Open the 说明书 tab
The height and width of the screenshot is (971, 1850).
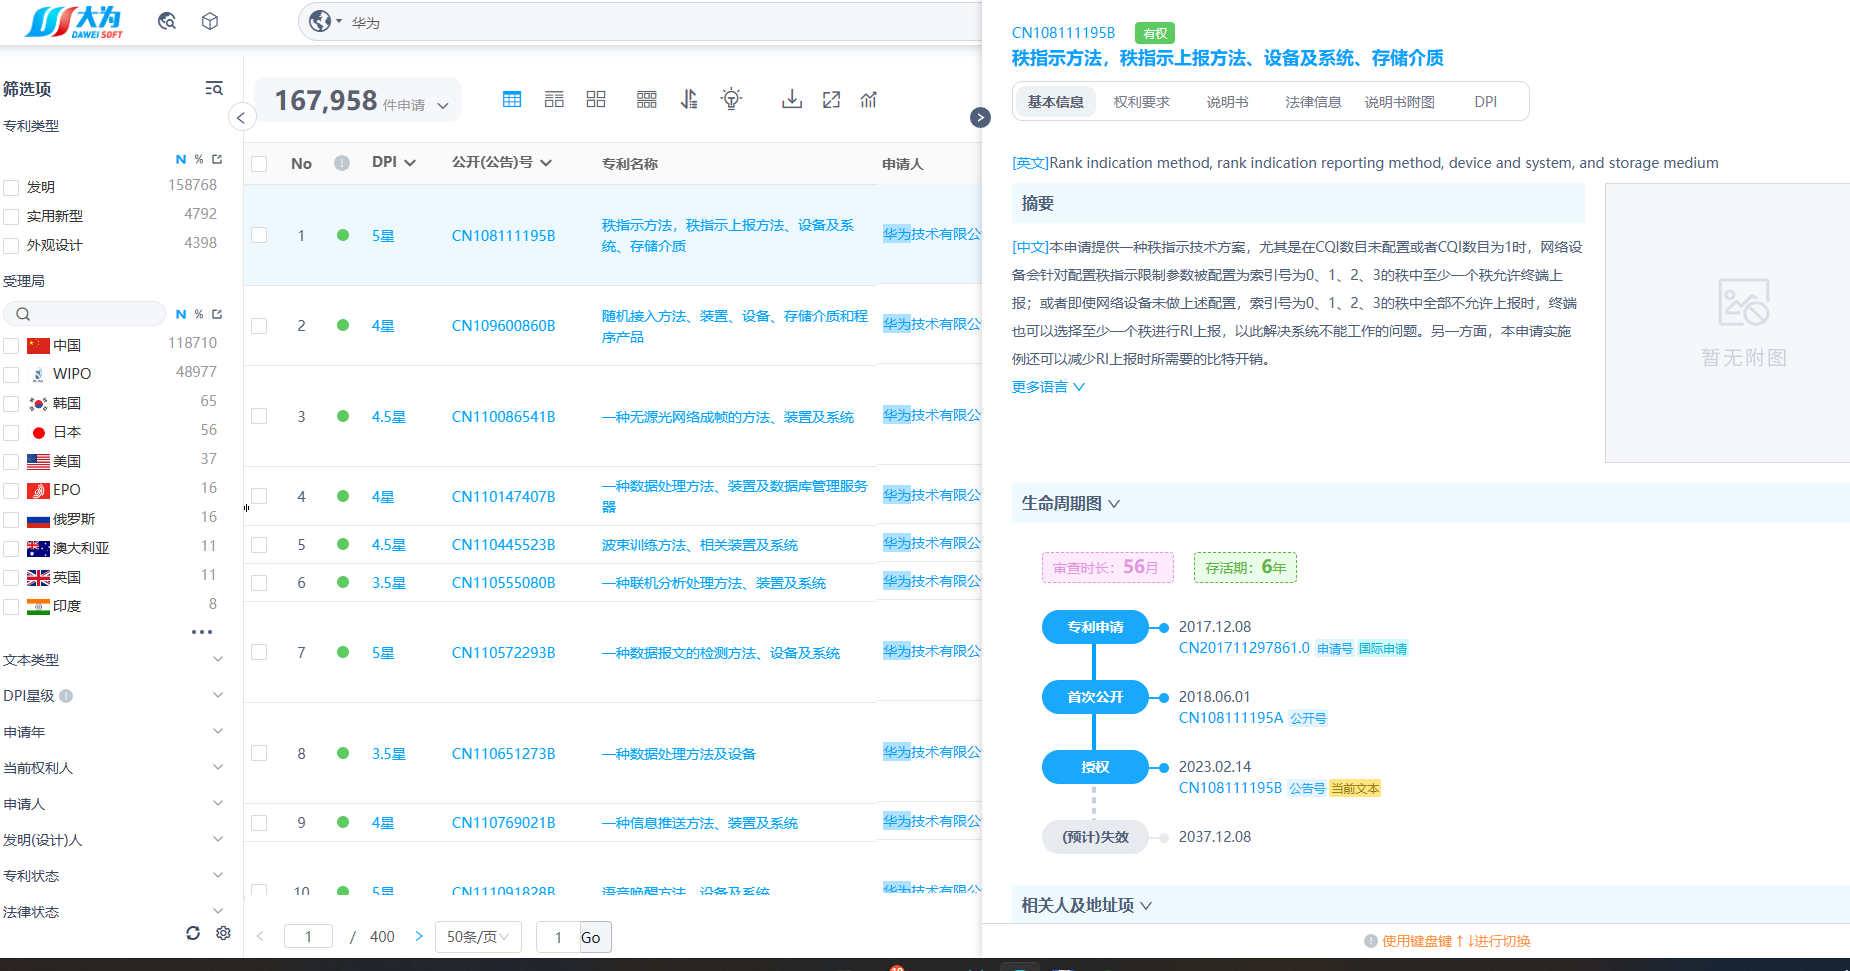click(1227, 102)
